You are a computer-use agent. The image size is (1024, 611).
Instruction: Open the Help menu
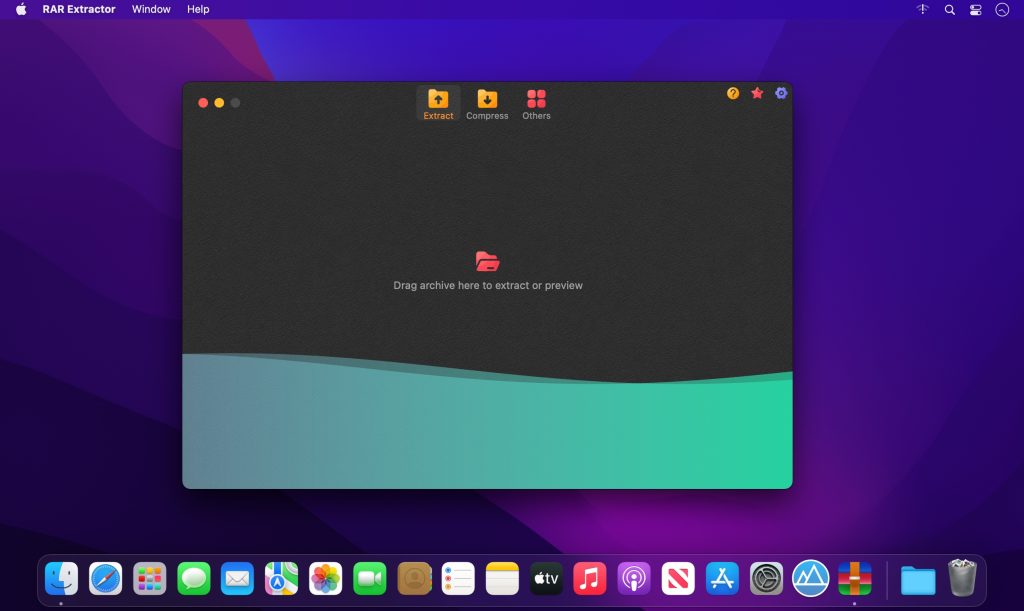click(197, 9)
